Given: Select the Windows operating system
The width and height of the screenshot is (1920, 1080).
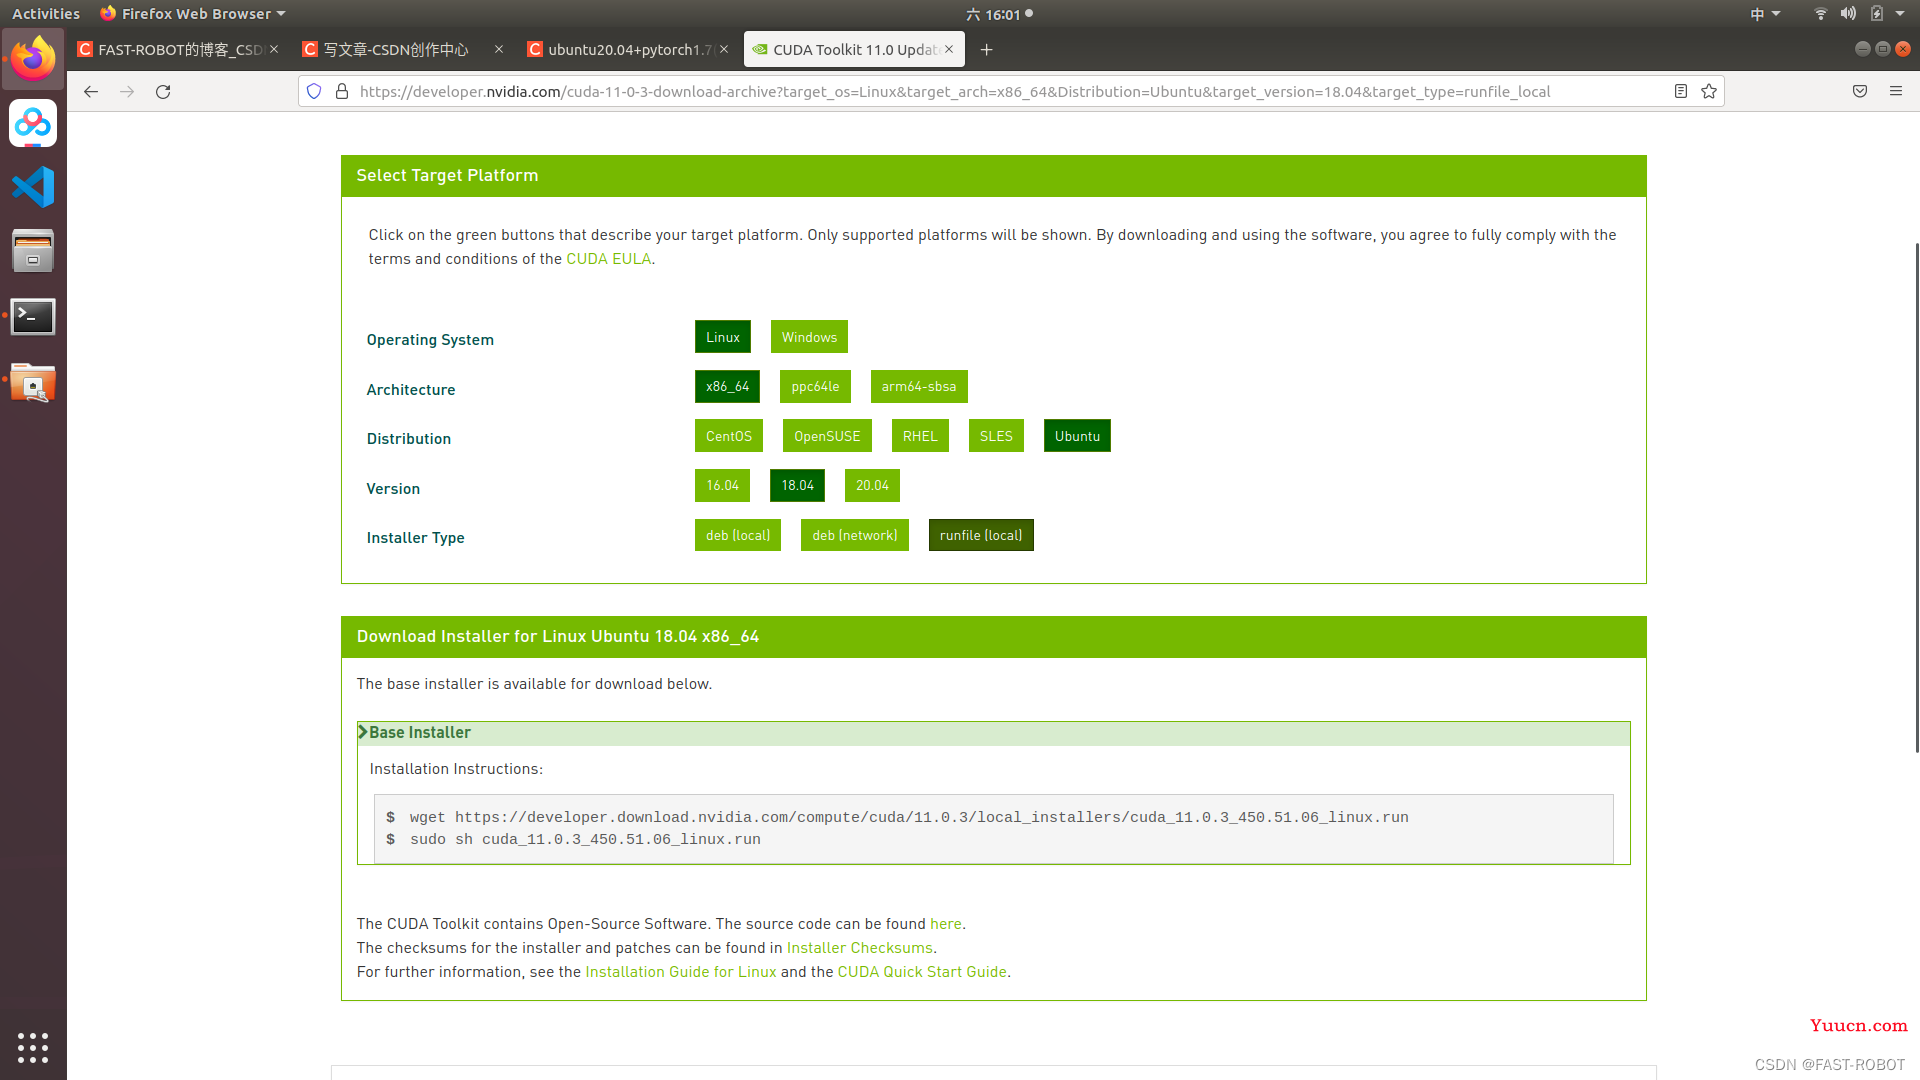Looking at the screenshot, I should [x=809, y=337].
